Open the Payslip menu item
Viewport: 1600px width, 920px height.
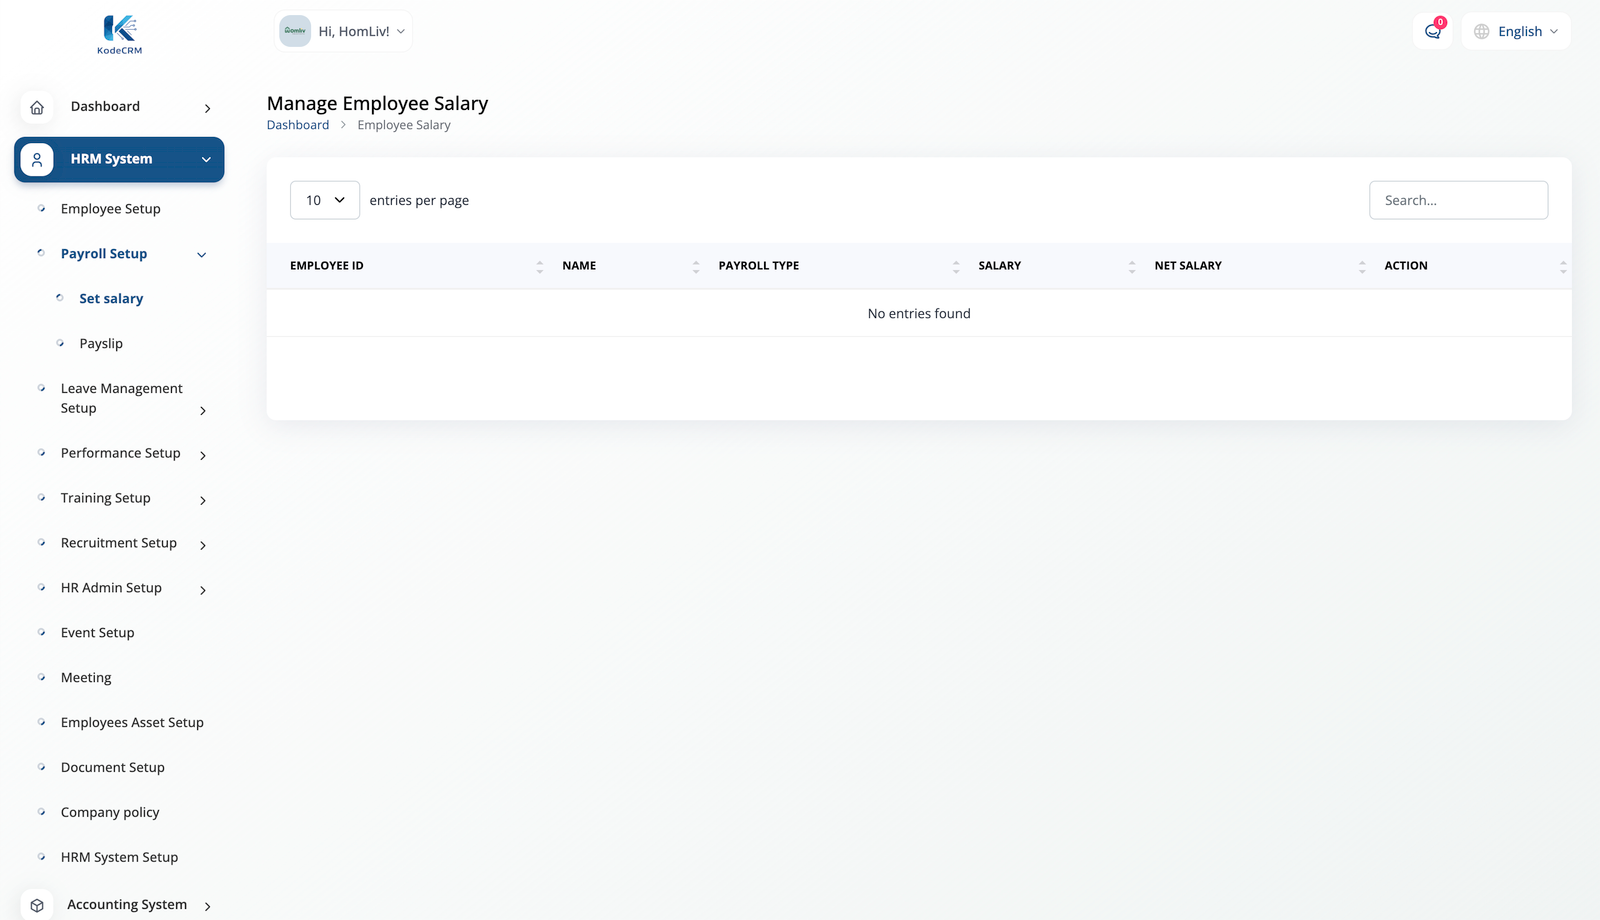click(x=101, y=343)
